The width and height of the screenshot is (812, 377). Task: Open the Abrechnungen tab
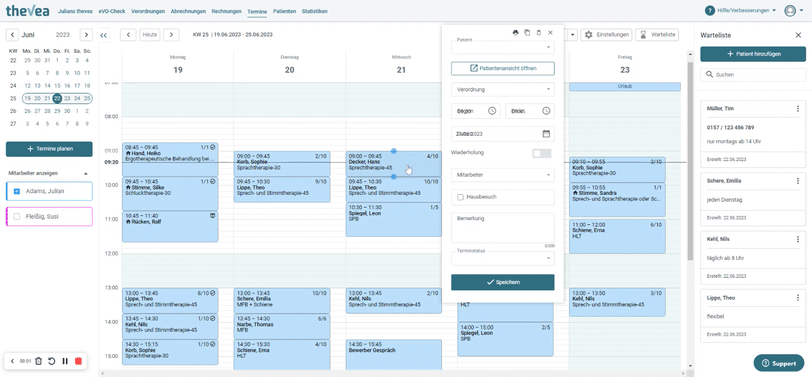pyautogui.click(x=188, y=11)
